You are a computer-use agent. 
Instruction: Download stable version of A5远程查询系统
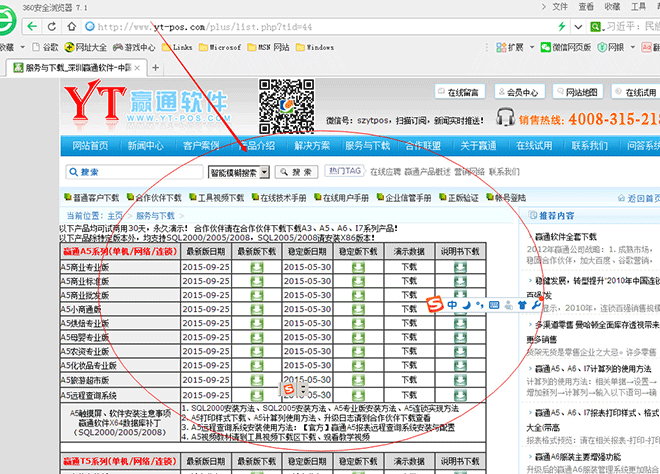[x=358, y=395]
